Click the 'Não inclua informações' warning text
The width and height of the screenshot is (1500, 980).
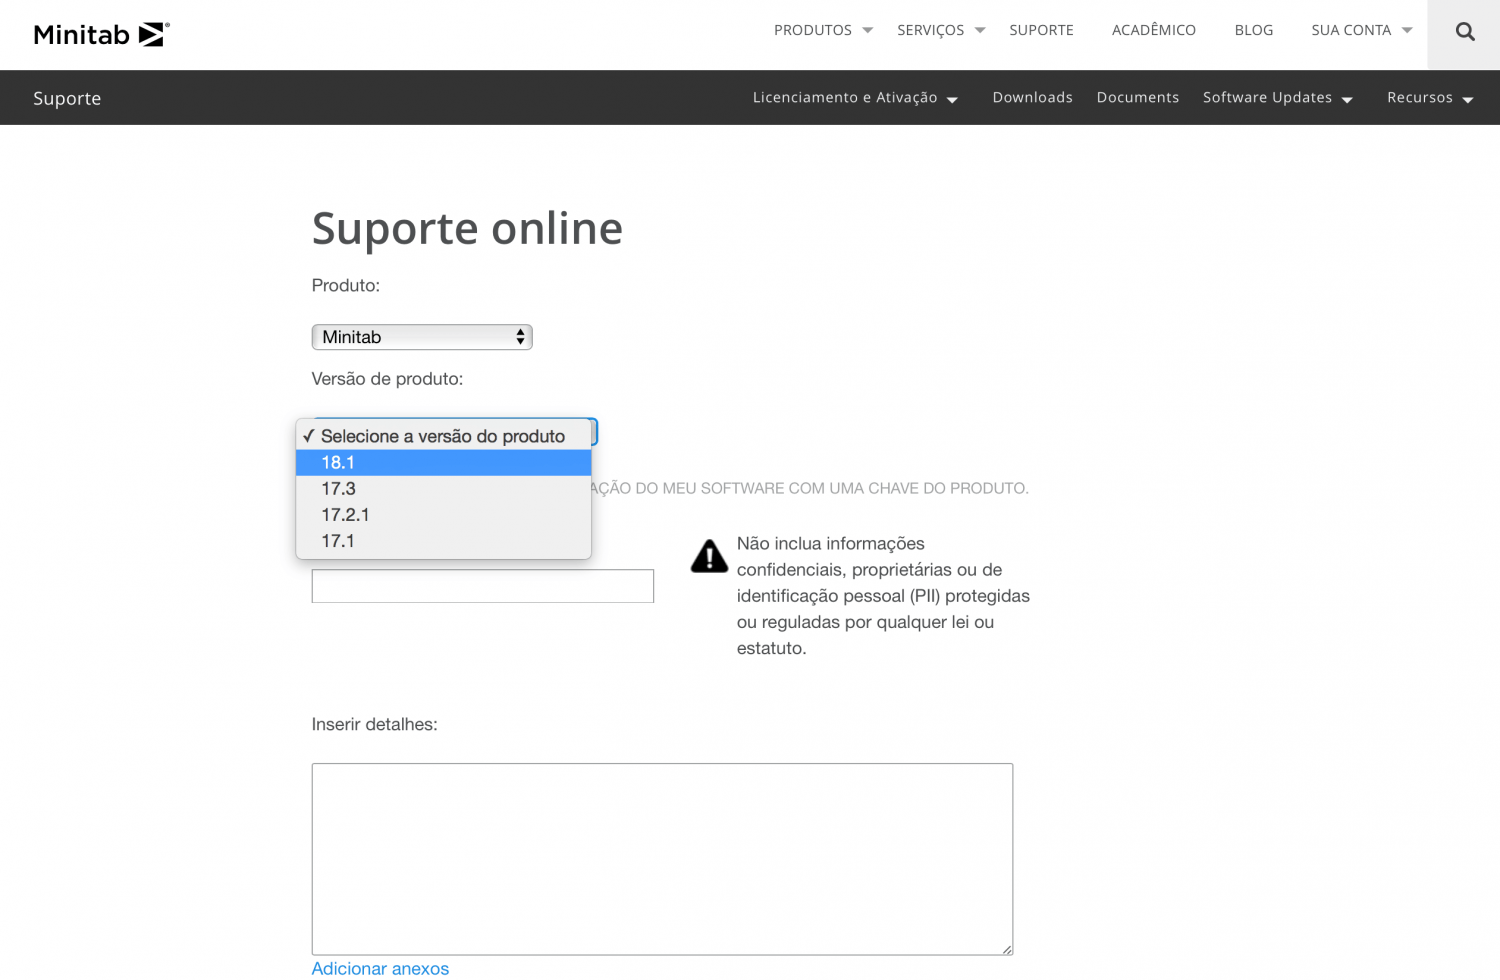(x=883, y=596)
